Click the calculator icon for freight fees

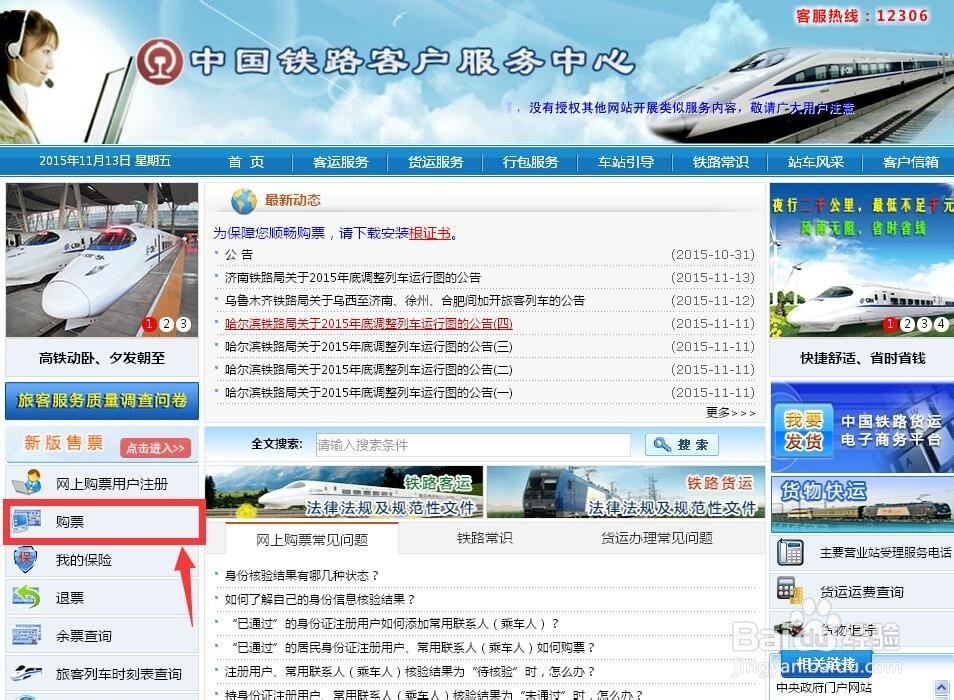click(x=790, y=591)
